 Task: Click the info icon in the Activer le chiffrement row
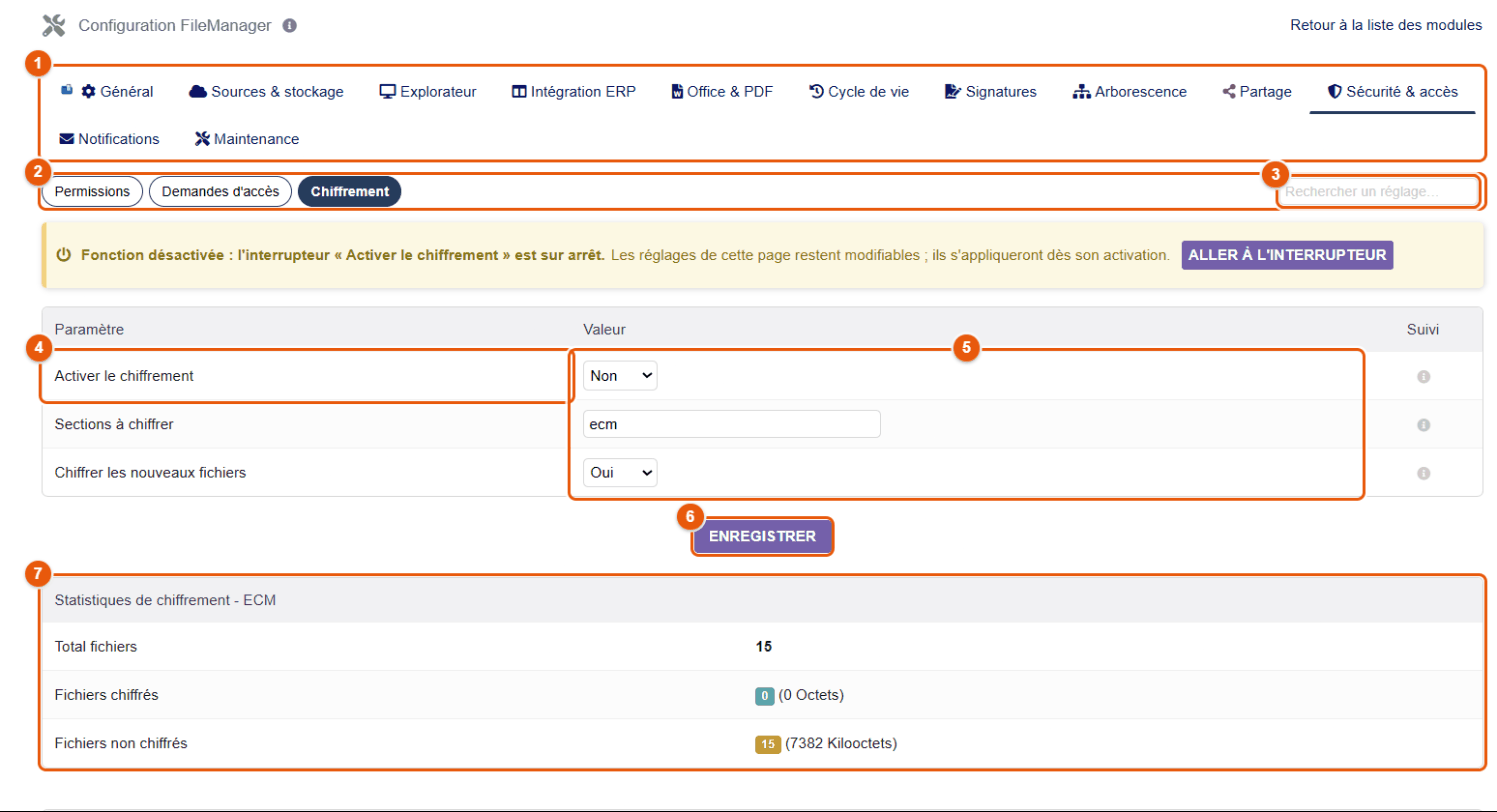(x=1423, y=377)
